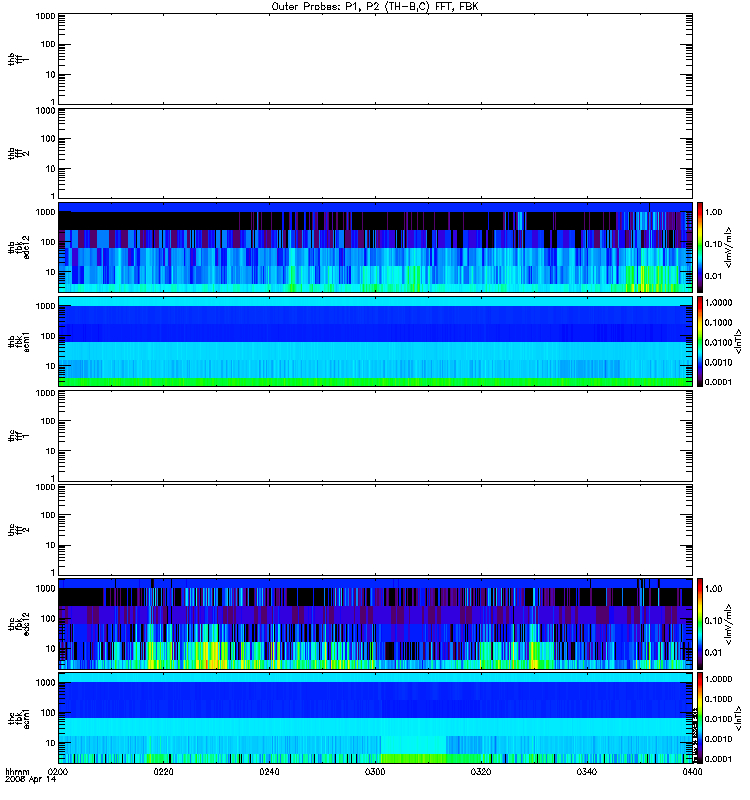Viewport: 750px width, 800px height.
Task: Click the '100' tick label of thb scm1 panel
Action: tap(48, 336)
